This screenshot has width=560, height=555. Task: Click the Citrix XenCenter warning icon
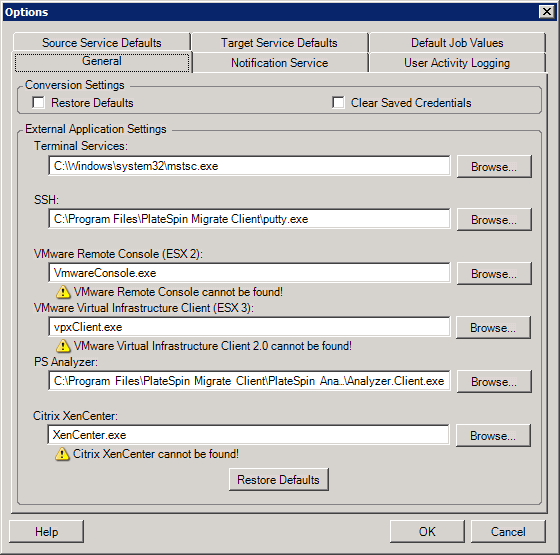pos(62,454)
